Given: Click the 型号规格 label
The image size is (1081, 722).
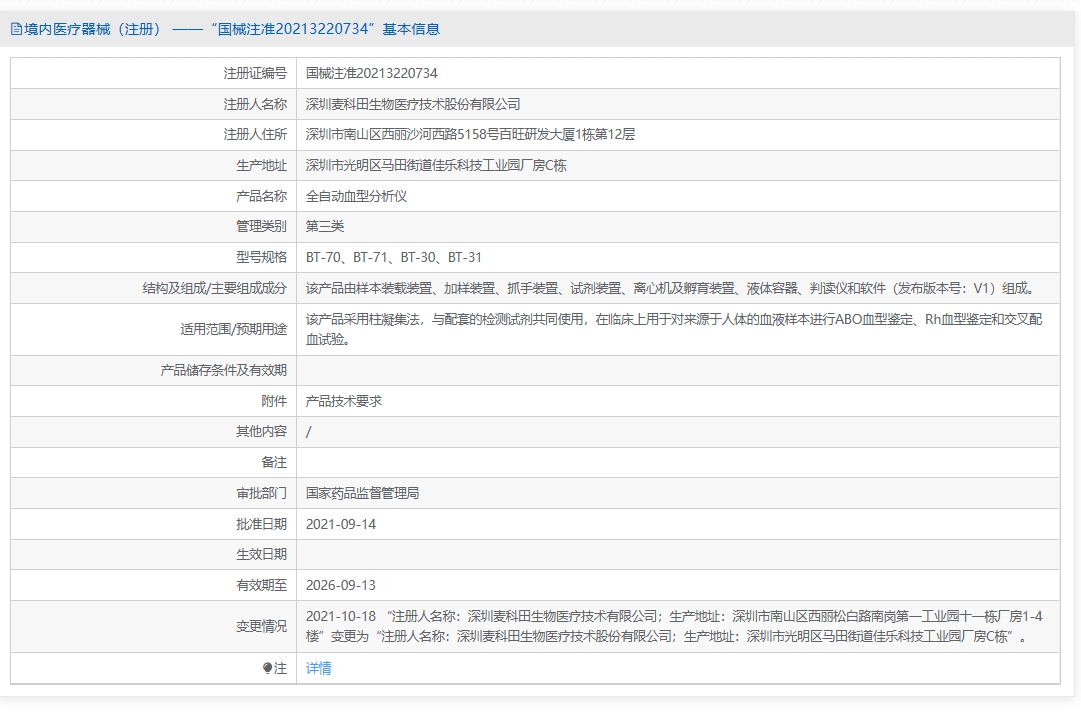Looking at the screenshot, I should (261, 257).
